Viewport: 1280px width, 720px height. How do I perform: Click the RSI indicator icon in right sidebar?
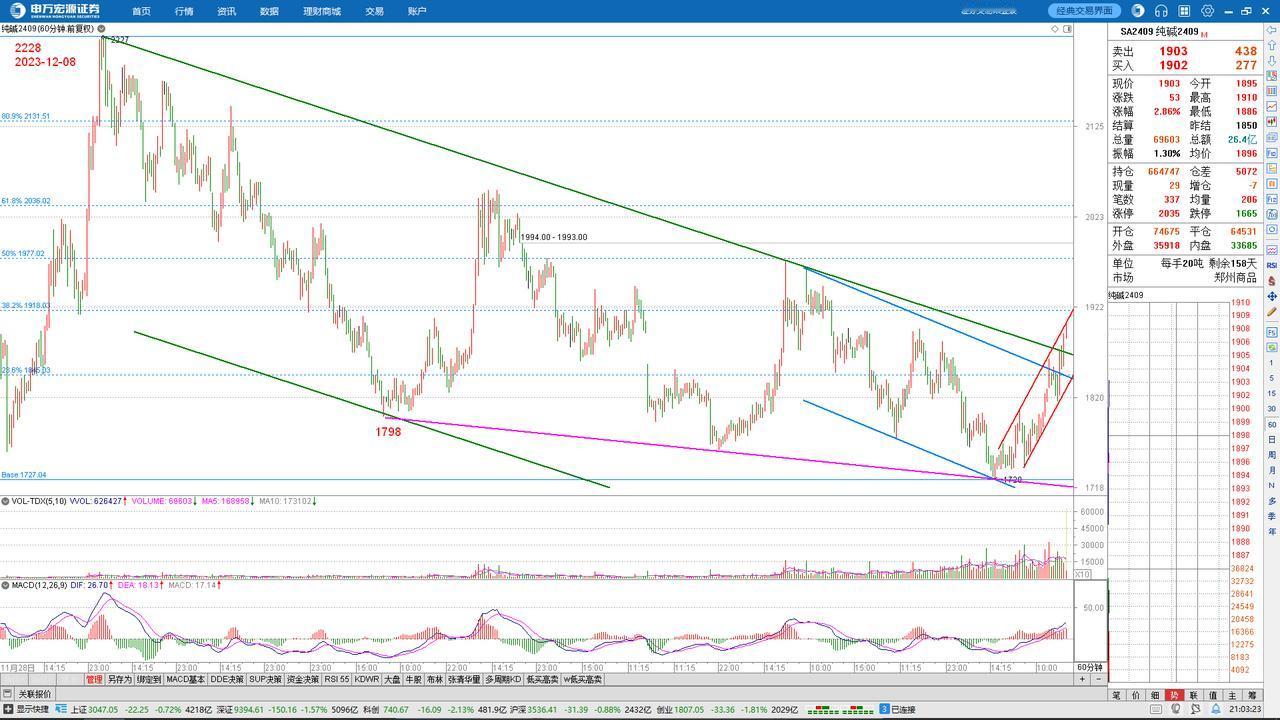[1271, 265]
